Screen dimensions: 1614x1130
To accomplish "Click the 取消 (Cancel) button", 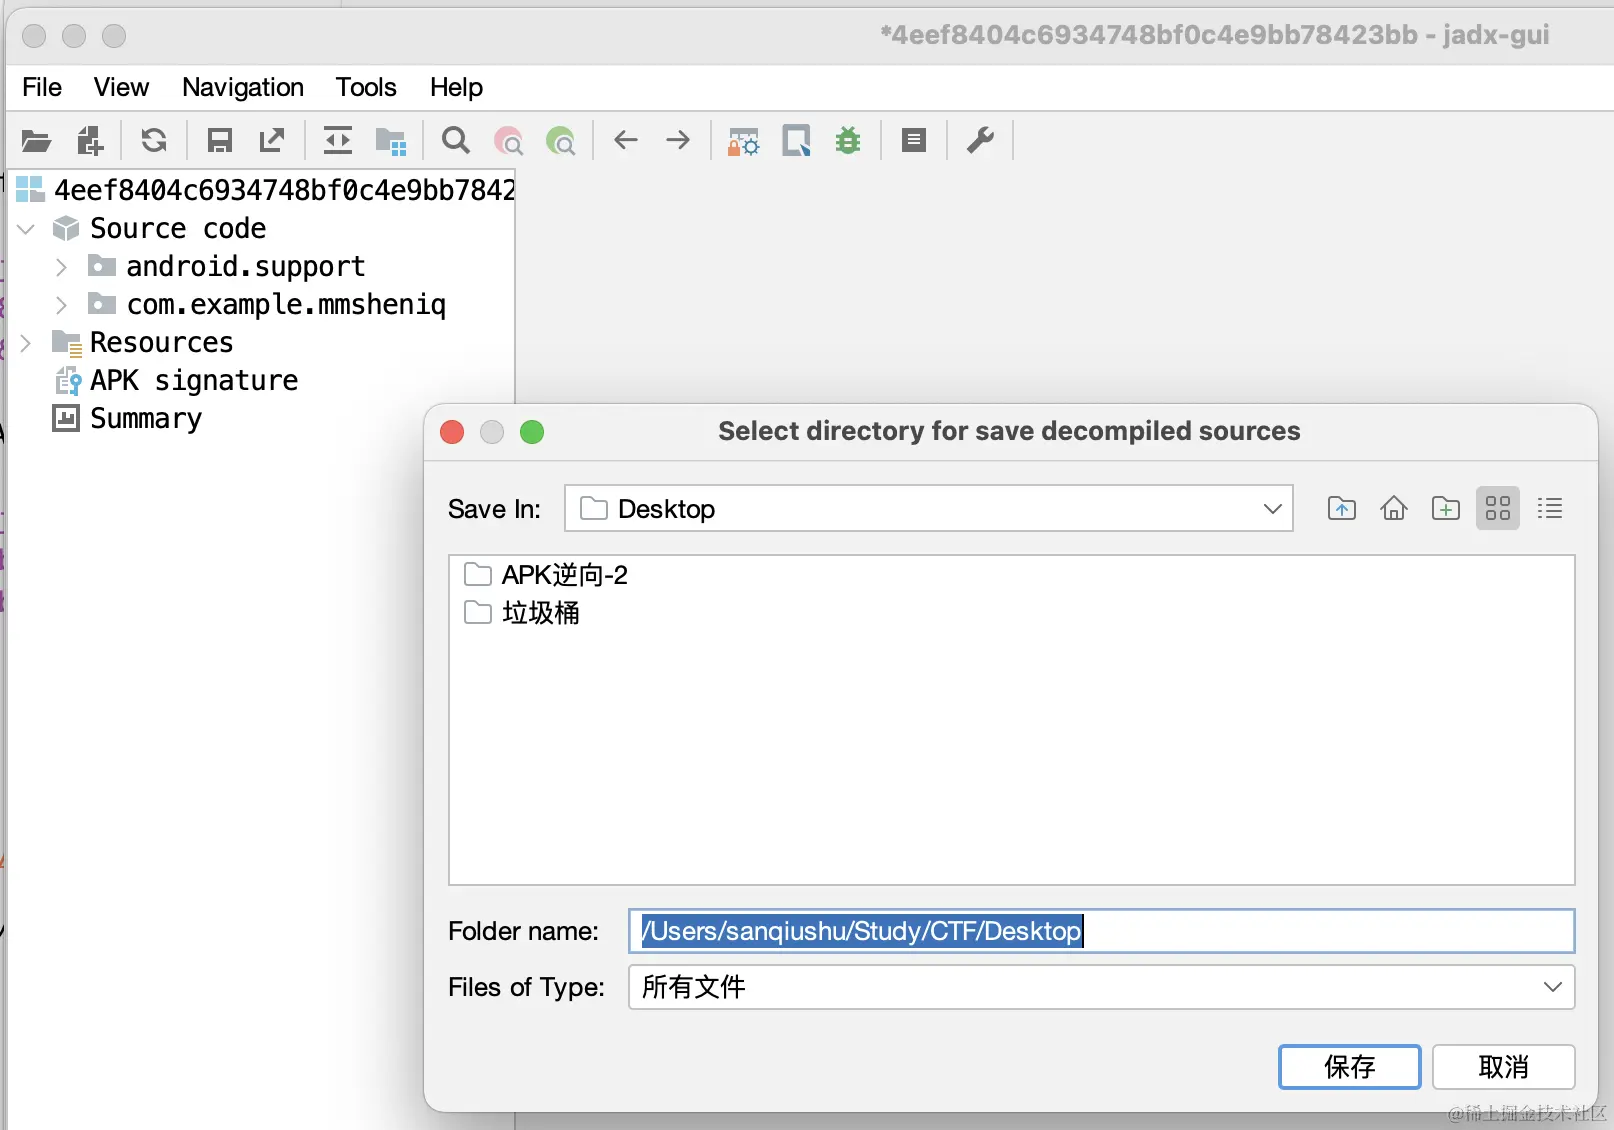I will (1503, 1067).
